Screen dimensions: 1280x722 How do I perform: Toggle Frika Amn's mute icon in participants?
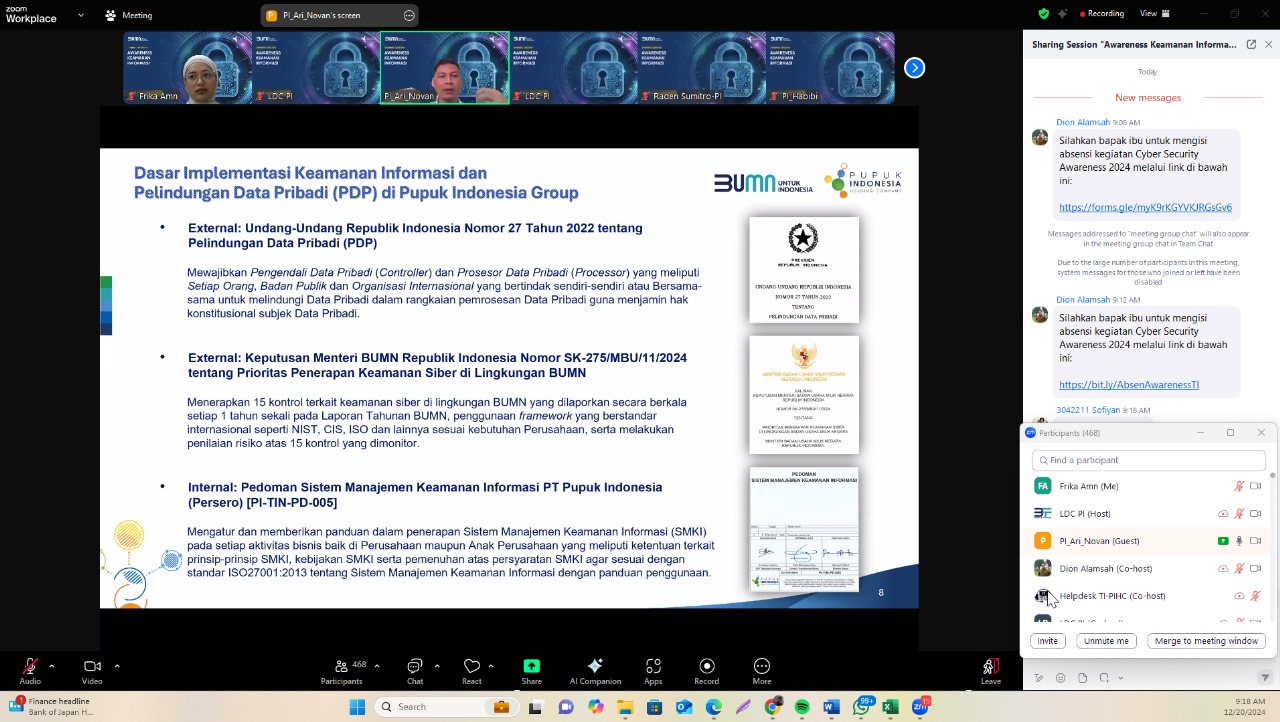click(x=1239, y=486)
